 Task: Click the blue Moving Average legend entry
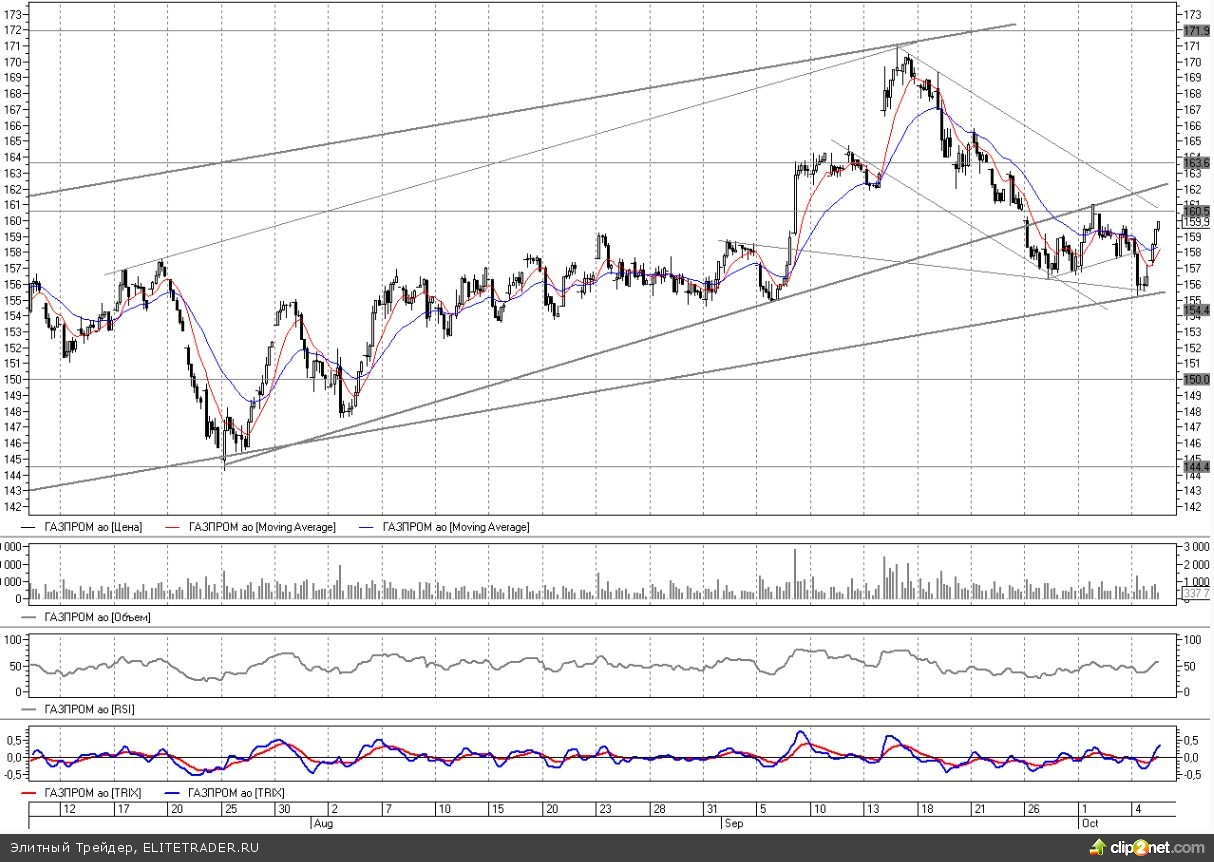[455, 526]
